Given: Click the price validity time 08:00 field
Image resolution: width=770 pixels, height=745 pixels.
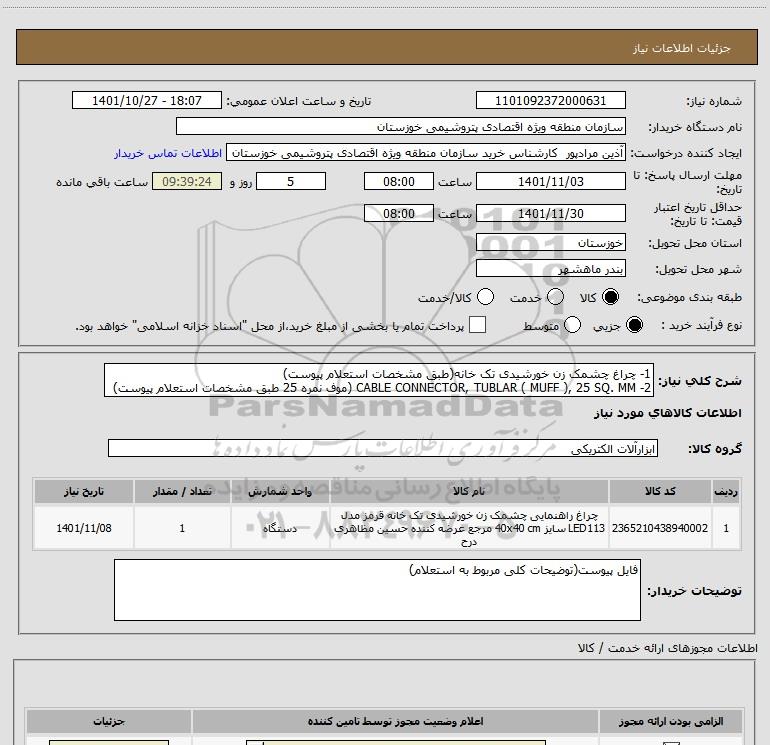Looking at the screenshot, I should (399, 213).
